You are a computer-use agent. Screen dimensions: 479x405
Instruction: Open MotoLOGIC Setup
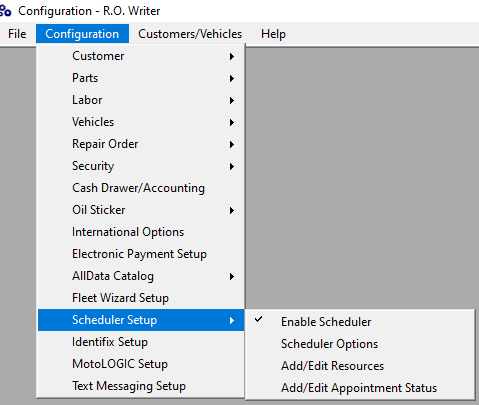click(x=141, y=364)
